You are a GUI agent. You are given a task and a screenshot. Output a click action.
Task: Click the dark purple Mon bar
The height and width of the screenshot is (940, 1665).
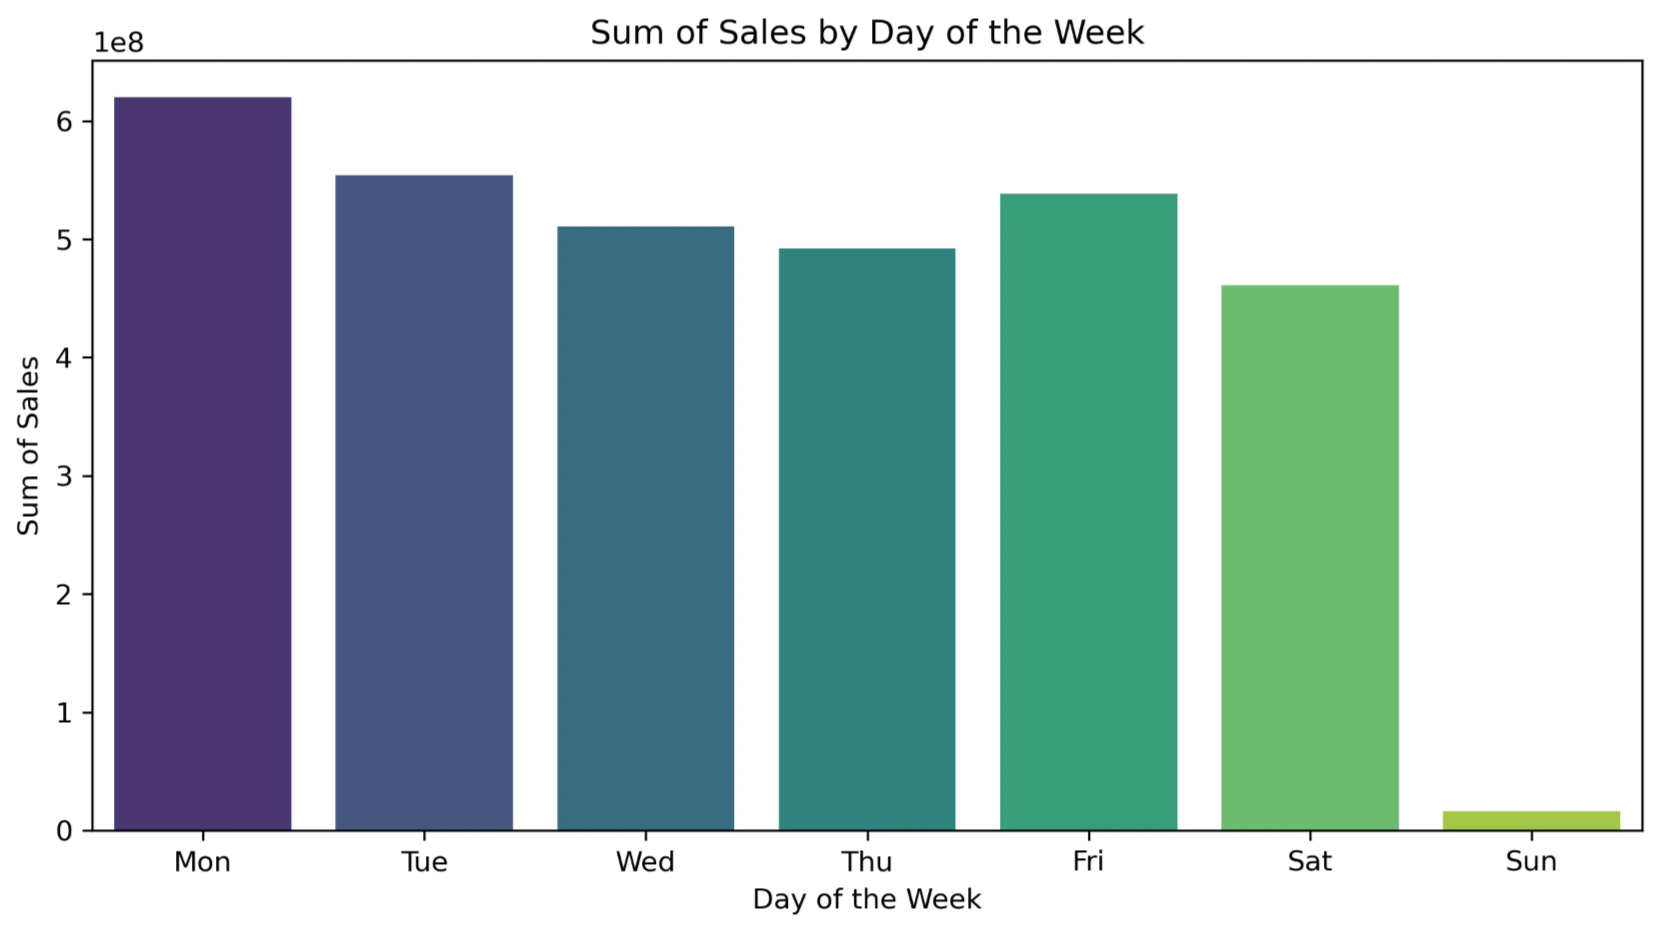203,463
